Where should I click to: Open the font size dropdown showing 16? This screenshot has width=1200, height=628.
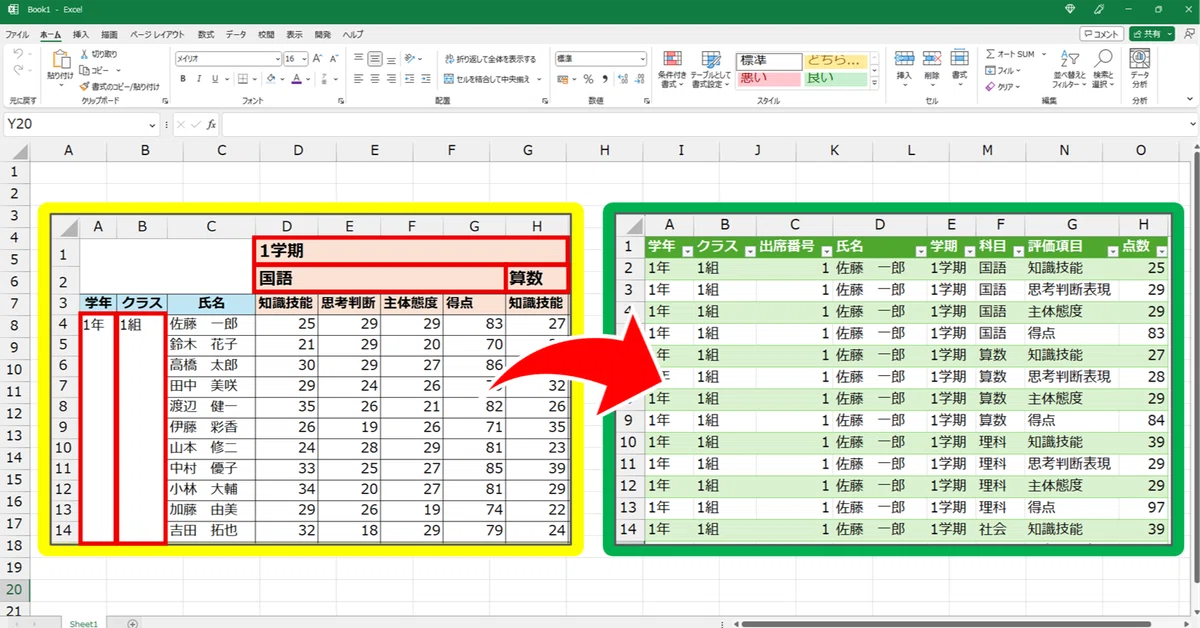click(304, 59)
